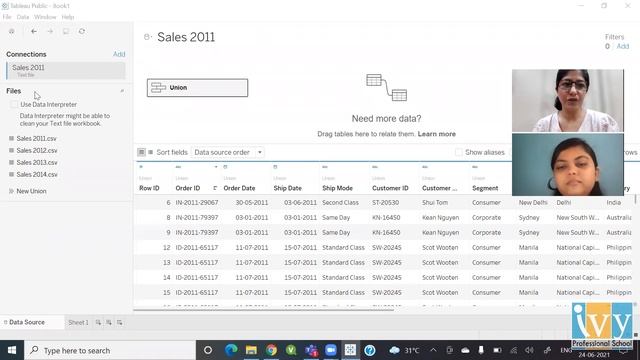Select the Sales 2013.csv file
Image resolution: width=640 pixels, height=360 pixels.
click(37, 162)
